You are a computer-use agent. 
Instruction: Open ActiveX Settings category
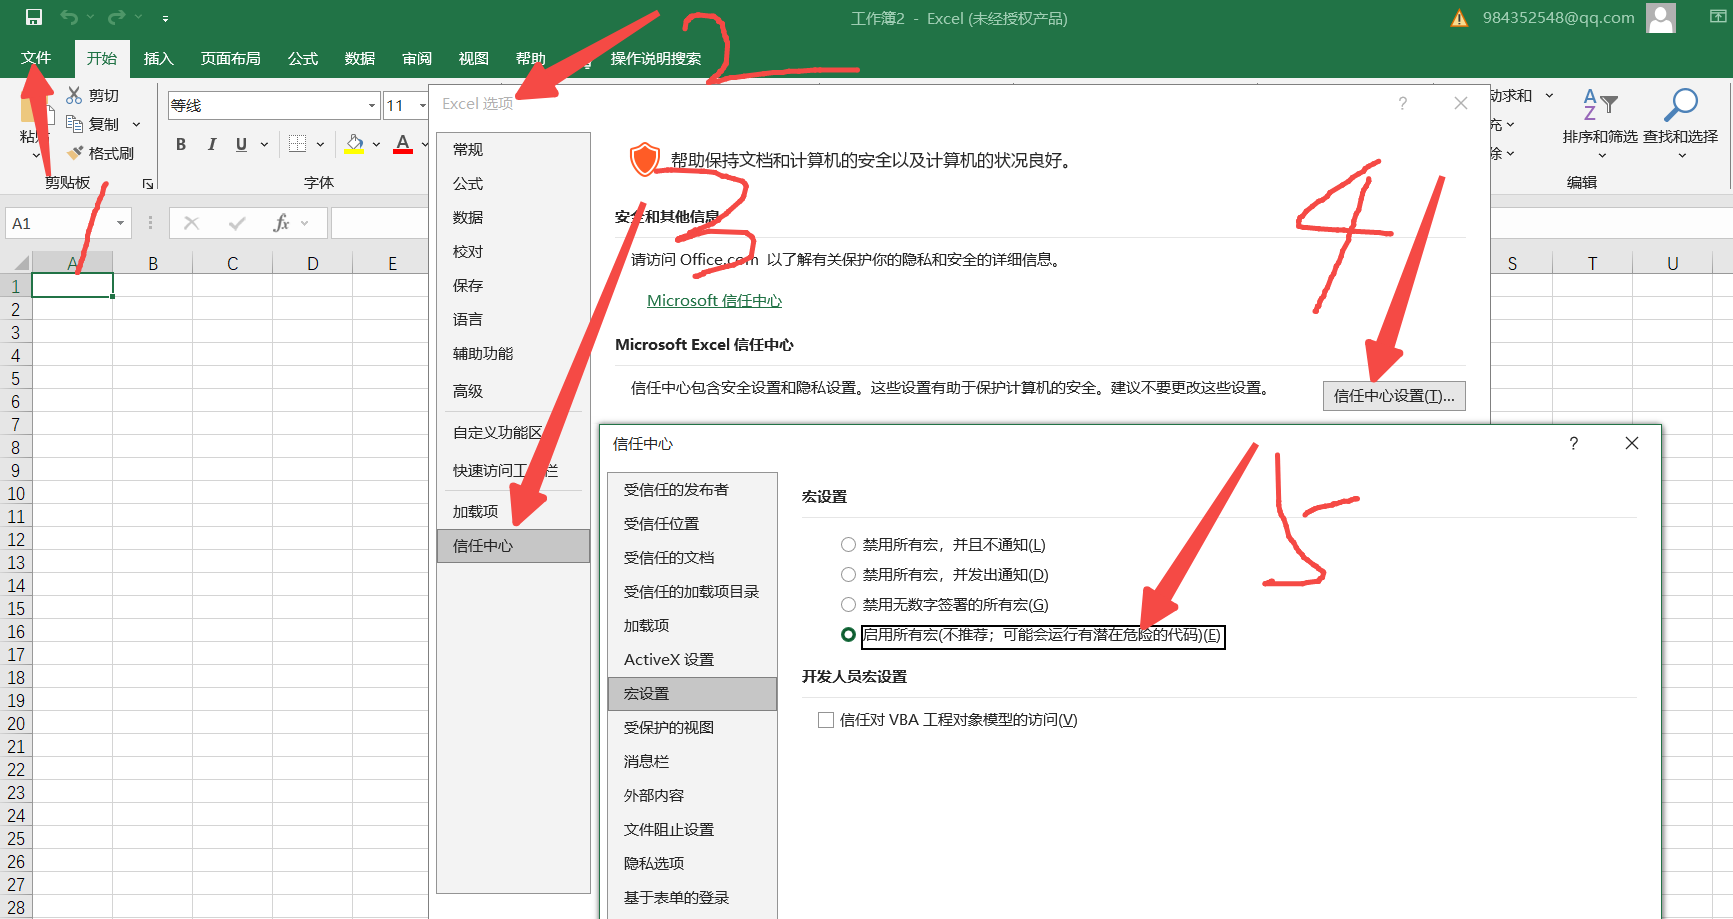(692, 660)
